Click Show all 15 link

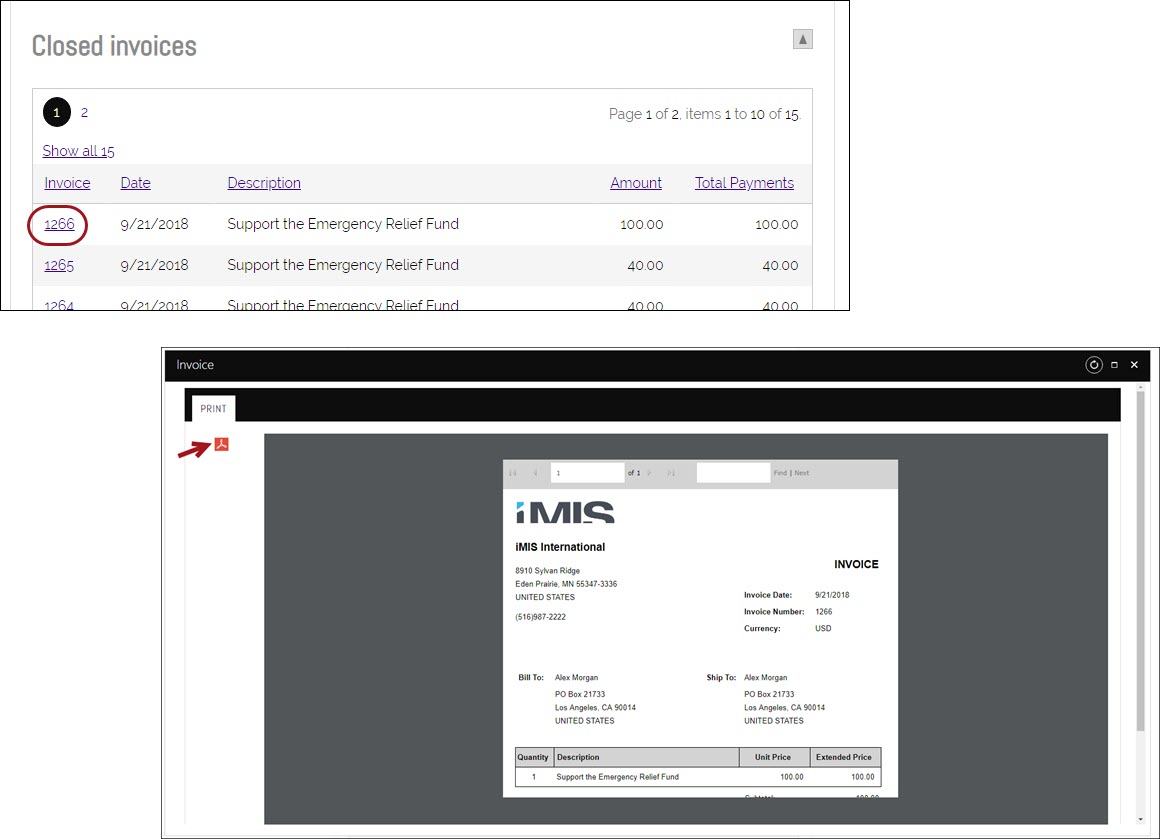click(x=78, y=151)
